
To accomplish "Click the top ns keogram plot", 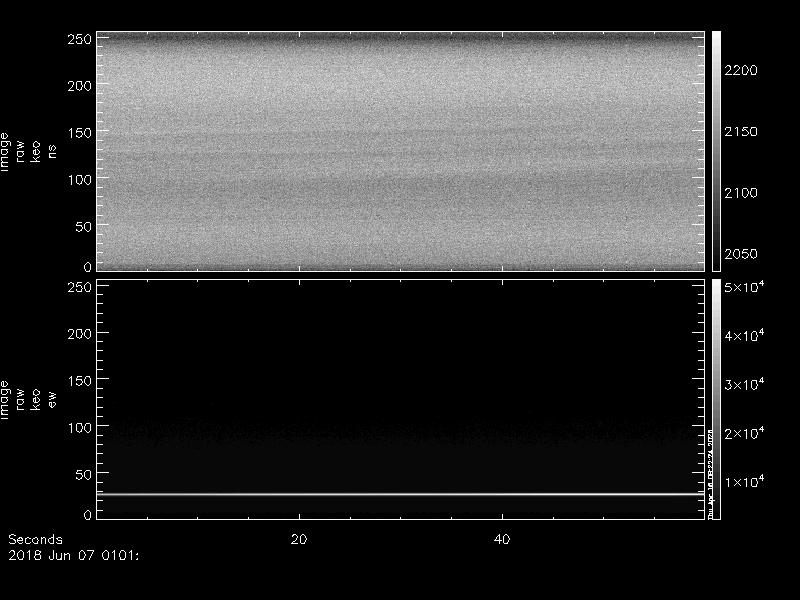I will [x=400, y=150].
